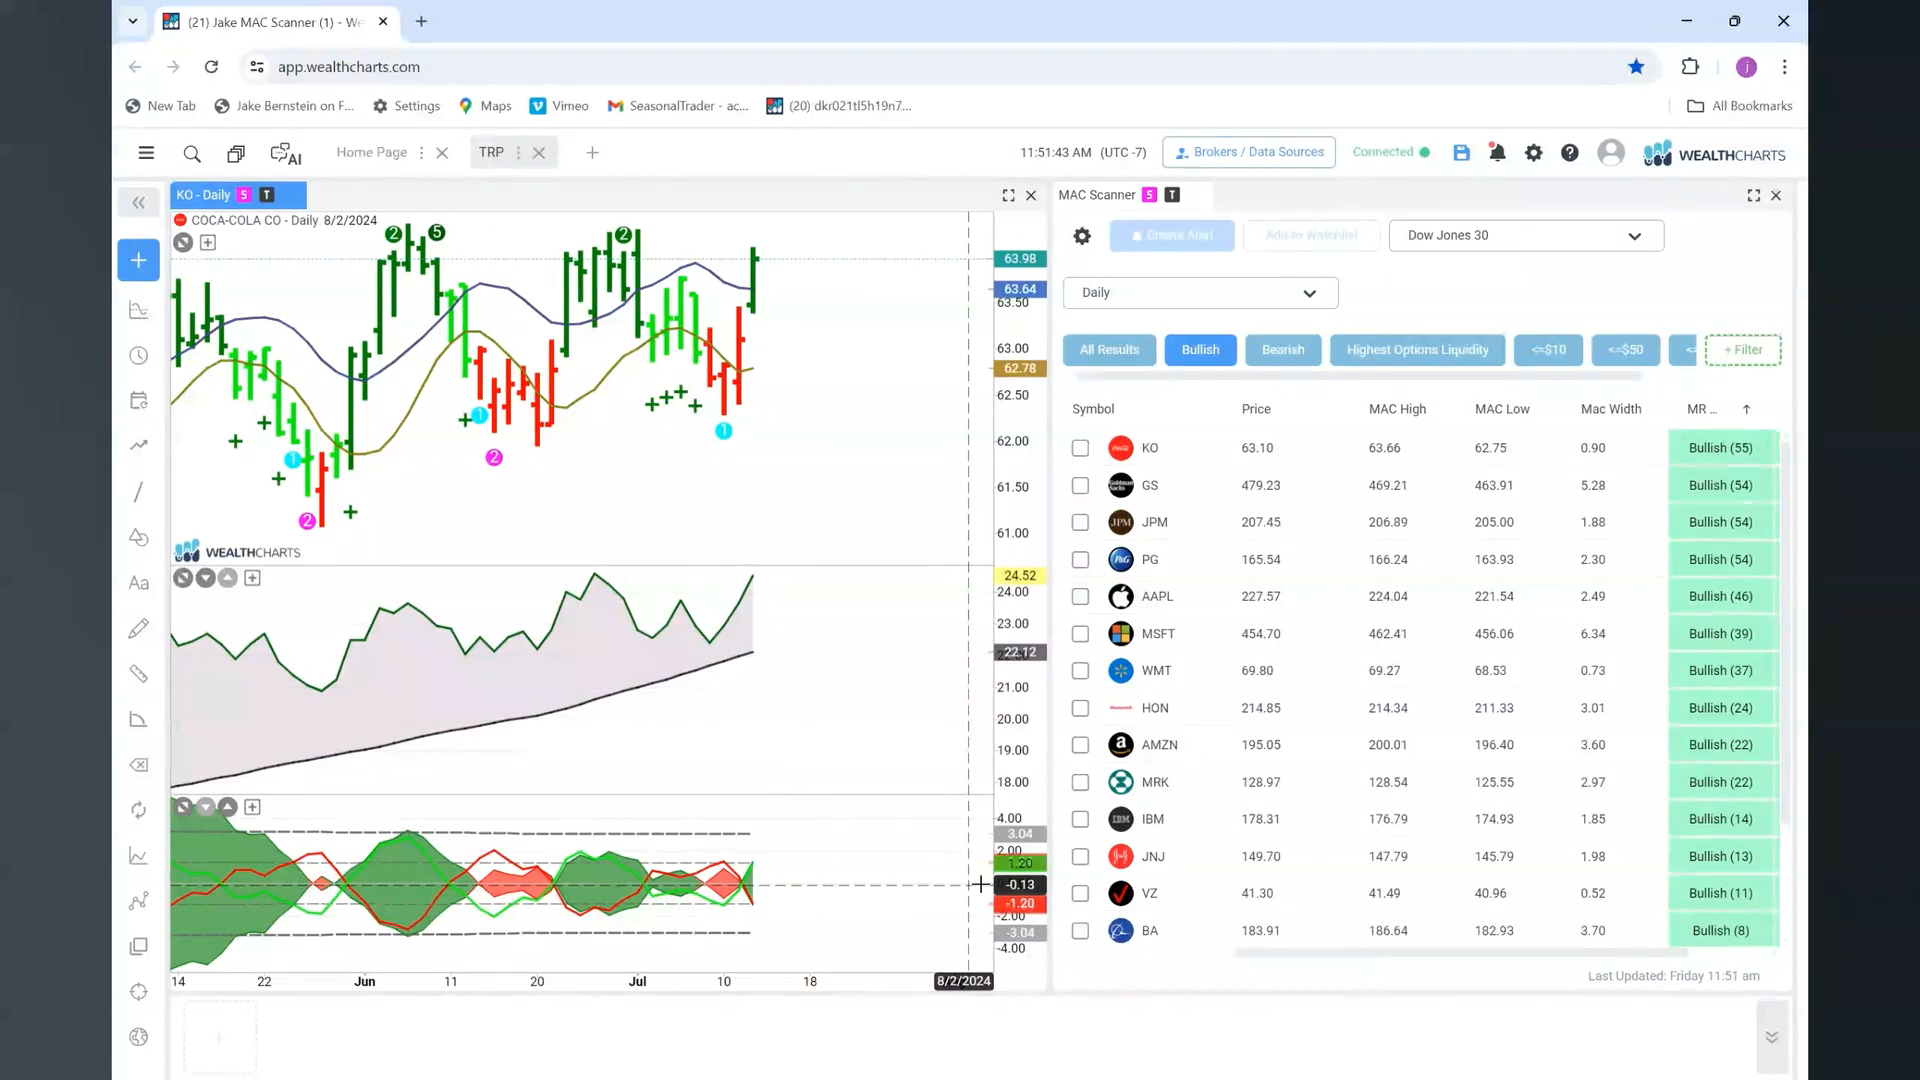Open the notifications bell
Viewport: 1920px width, 1080px height.
[x=1497, y=153]
